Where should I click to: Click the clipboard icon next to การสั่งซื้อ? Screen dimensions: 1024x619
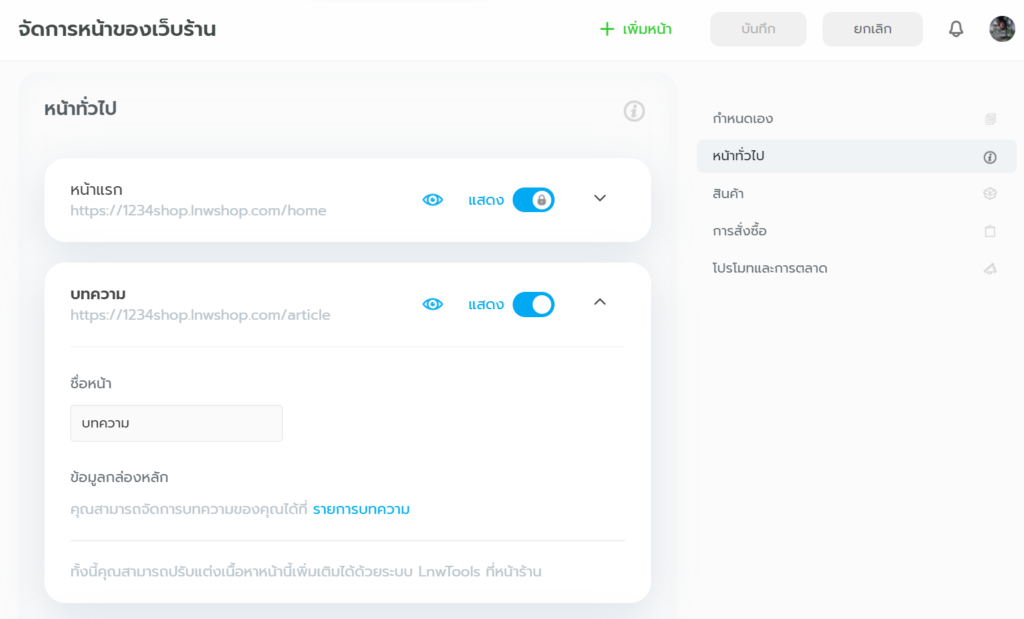click(x=990, y=231)
